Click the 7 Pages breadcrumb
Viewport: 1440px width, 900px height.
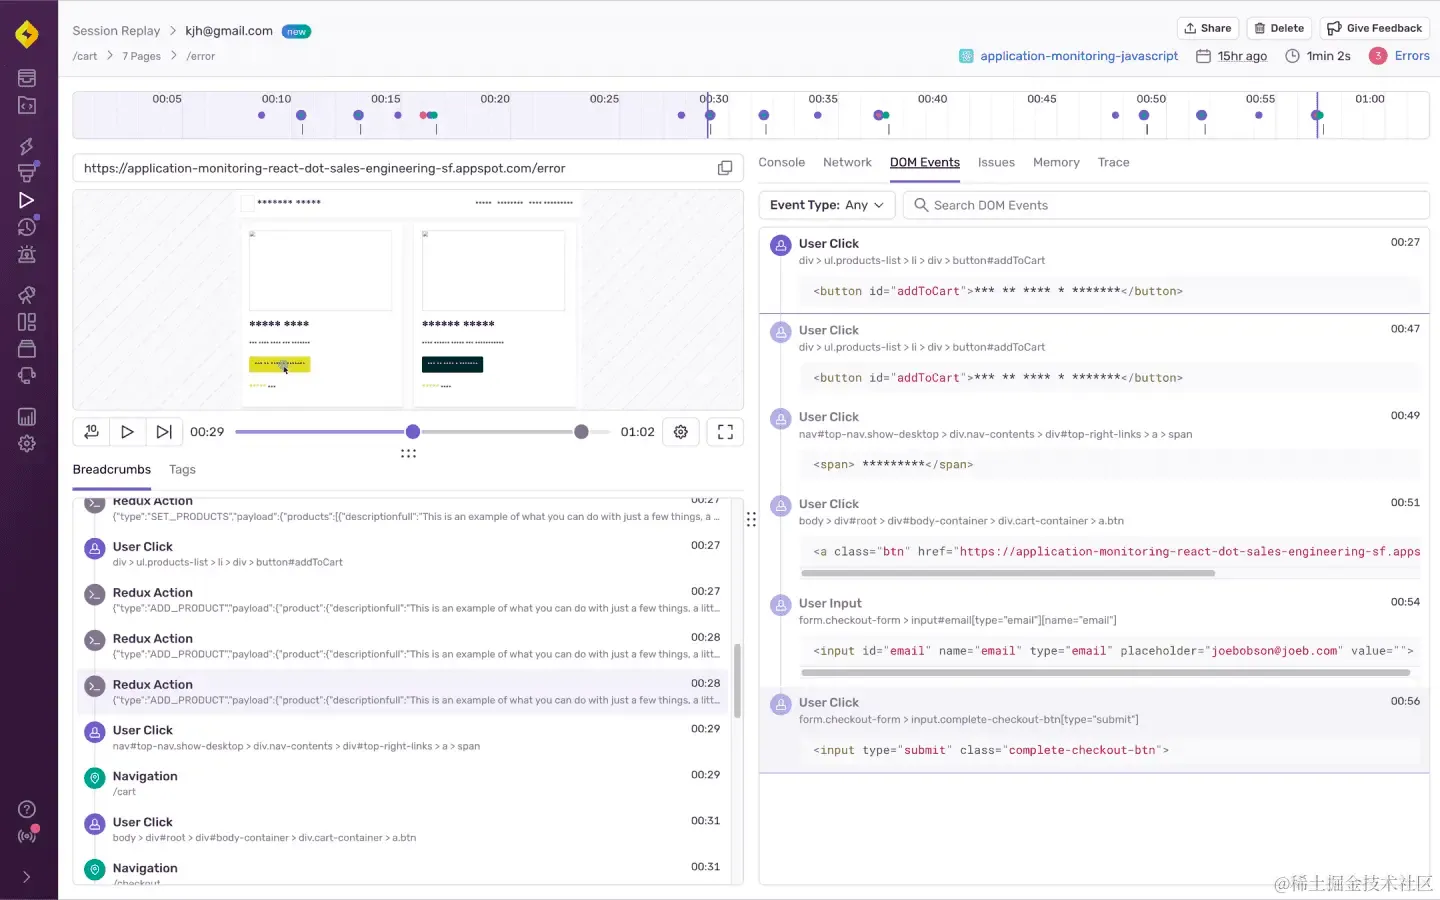point(141,56)
